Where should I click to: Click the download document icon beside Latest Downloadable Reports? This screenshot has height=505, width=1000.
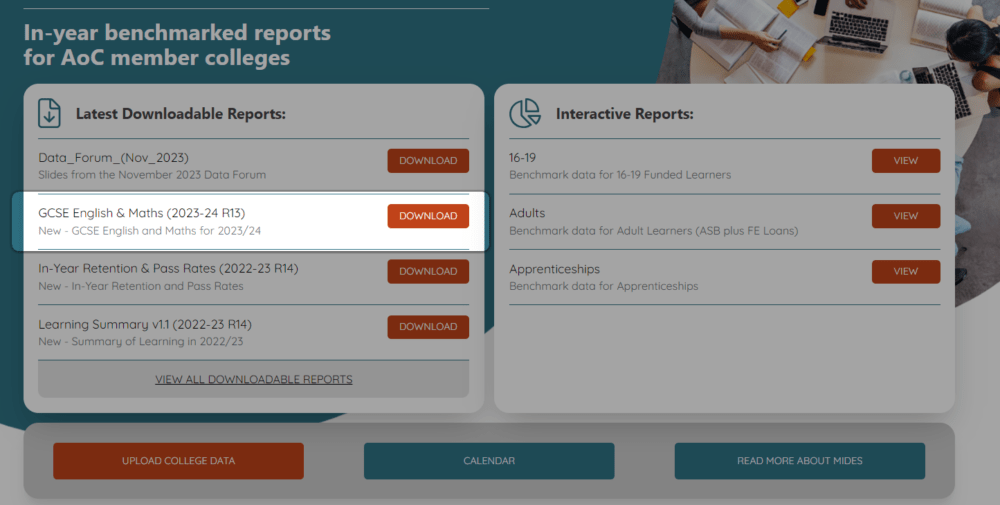50,113
